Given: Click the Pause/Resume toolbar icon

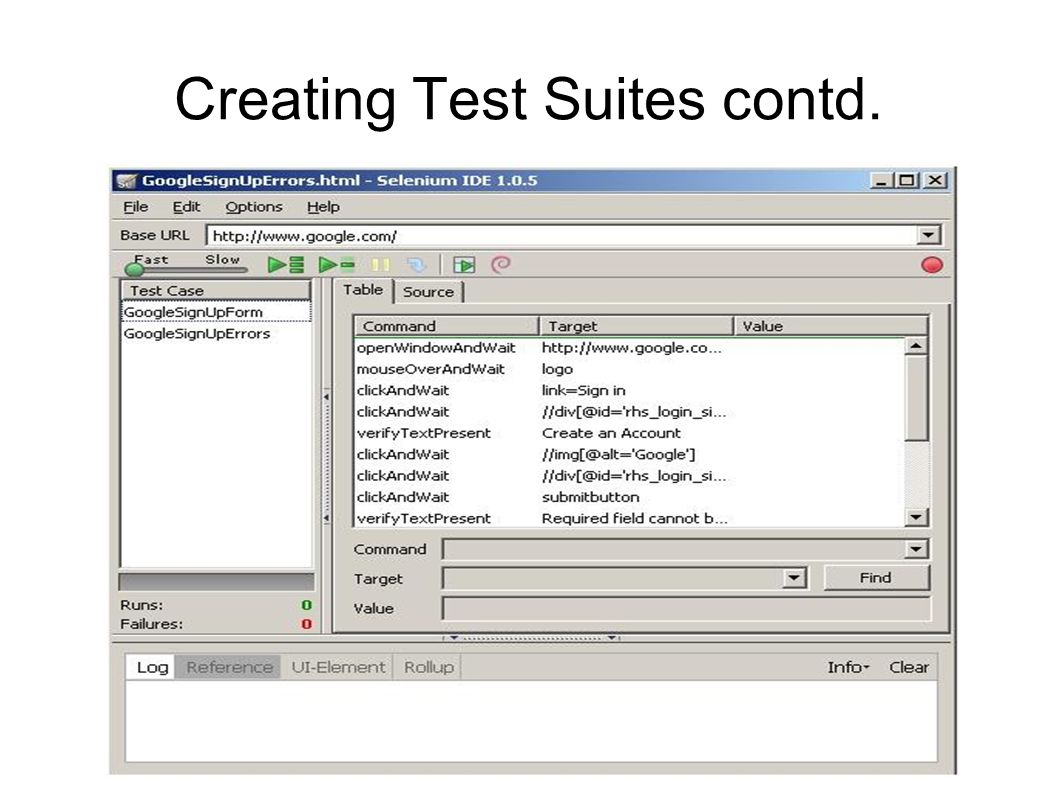Looking at the screenshot, I should click(x=381, y=265).
